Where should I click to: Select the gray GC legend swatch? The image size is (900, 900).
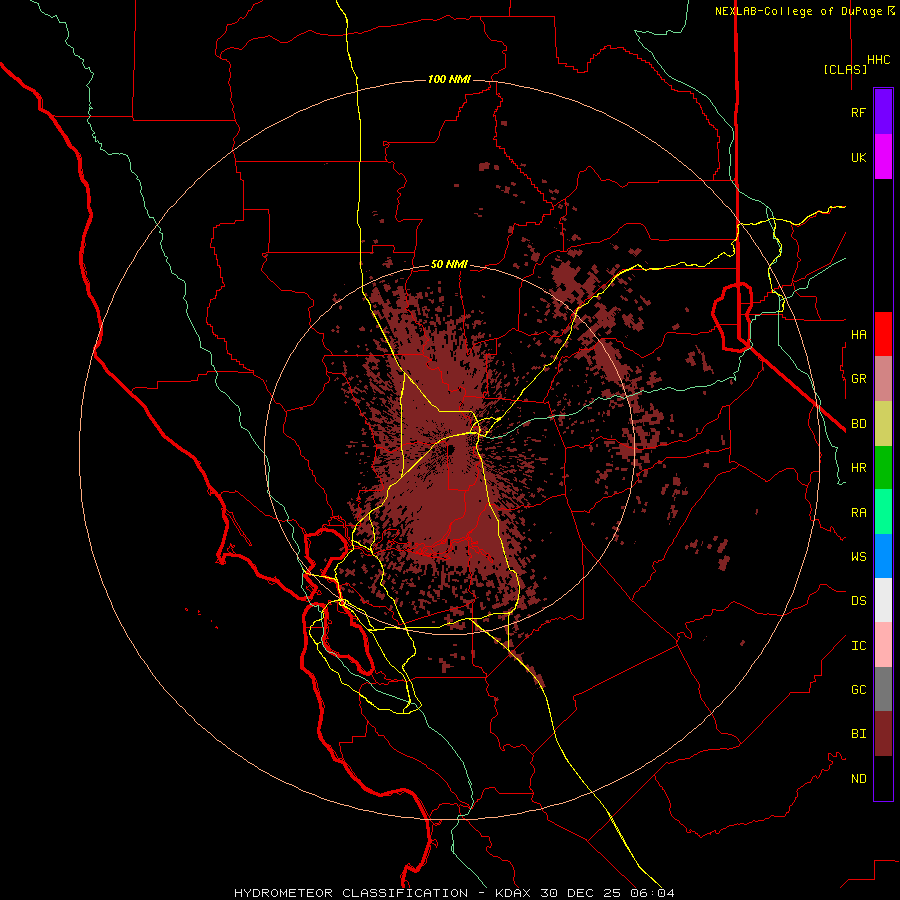click(x=883, y=689)
